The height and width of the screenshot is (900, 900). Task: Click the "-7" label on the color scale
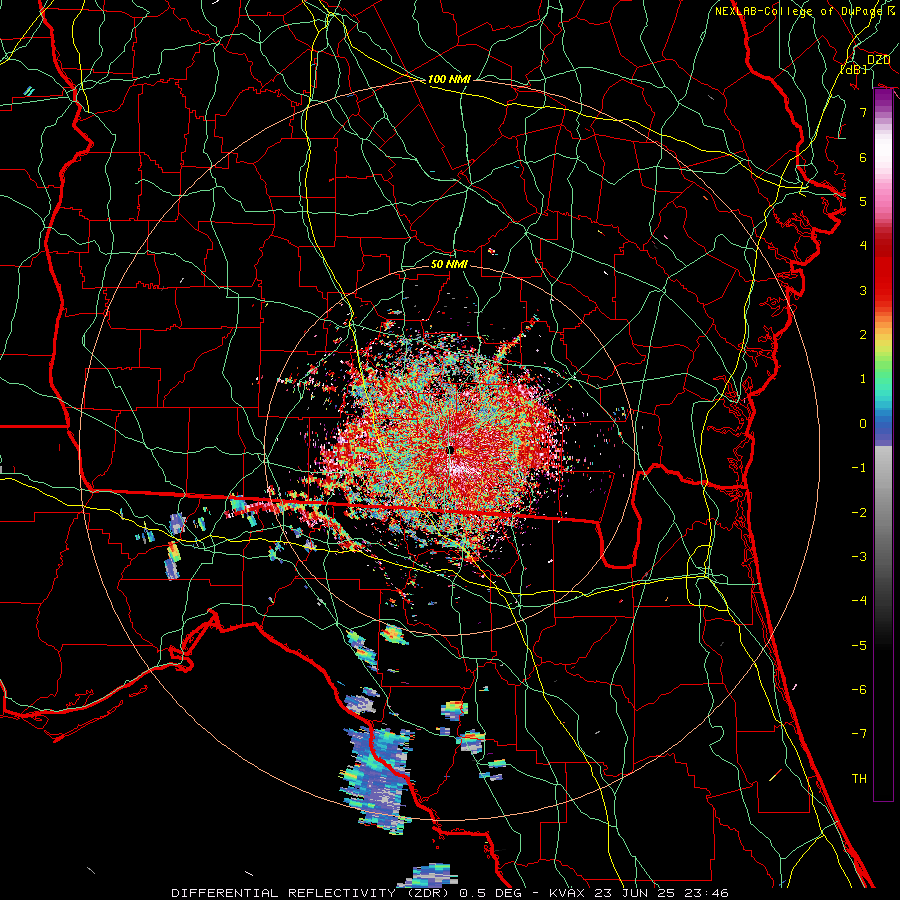coord(859,734)
